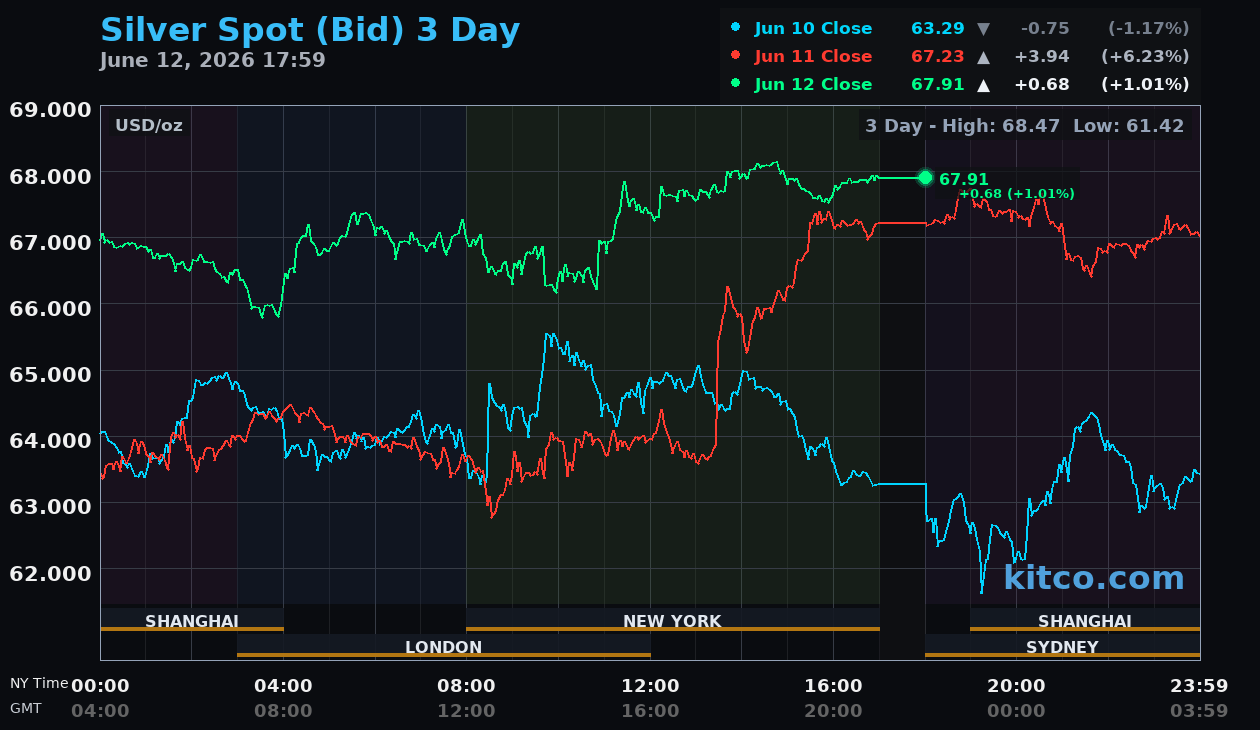Click the 63.000 y-axis label
The height and width of the screenshot is (730, 1260).
pos(50,506)
